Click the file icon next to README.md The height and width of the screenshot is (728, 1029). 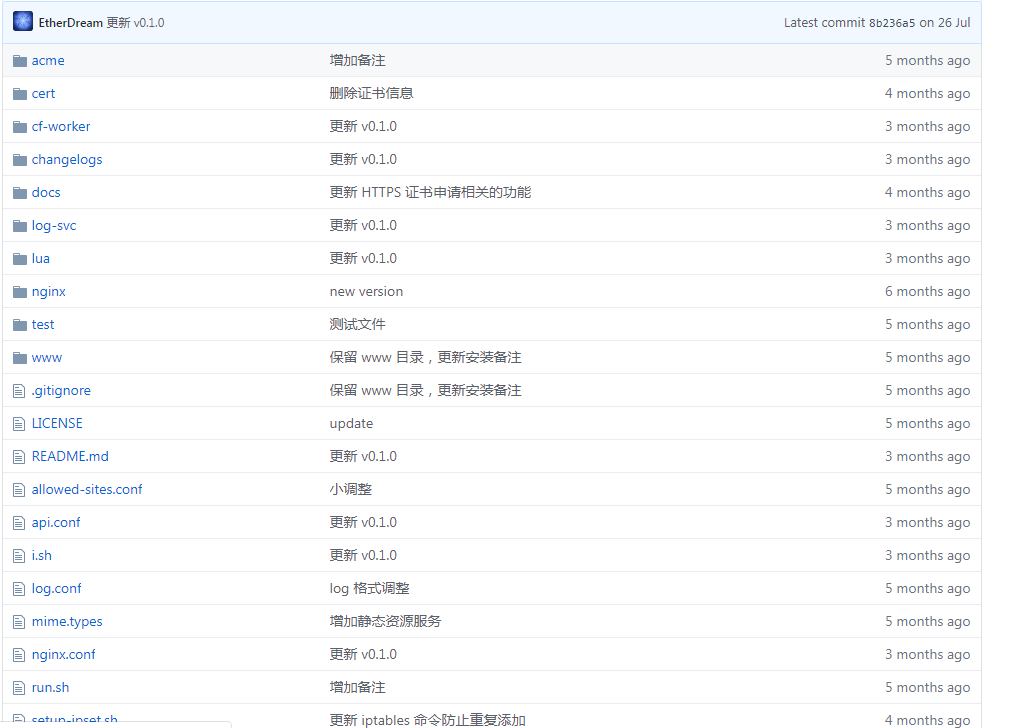pos(18,456)
